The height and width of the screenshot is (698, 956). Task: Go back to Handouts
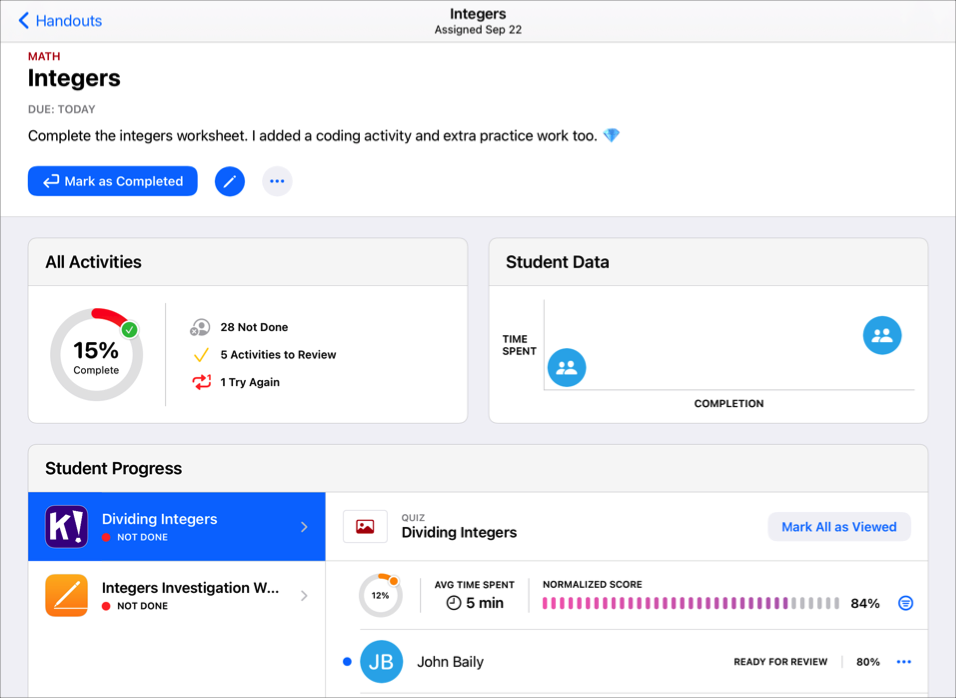coord(60,21)
